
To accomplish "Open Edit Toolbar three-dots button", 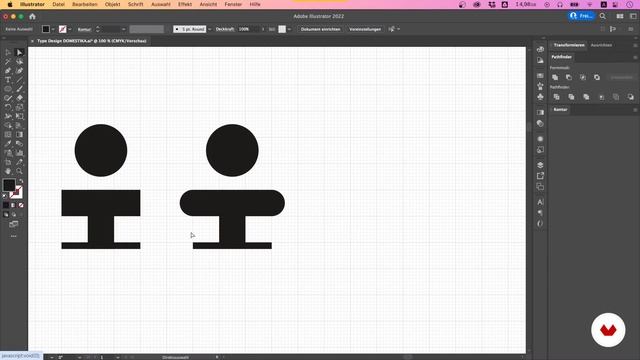I will (13, 236).
